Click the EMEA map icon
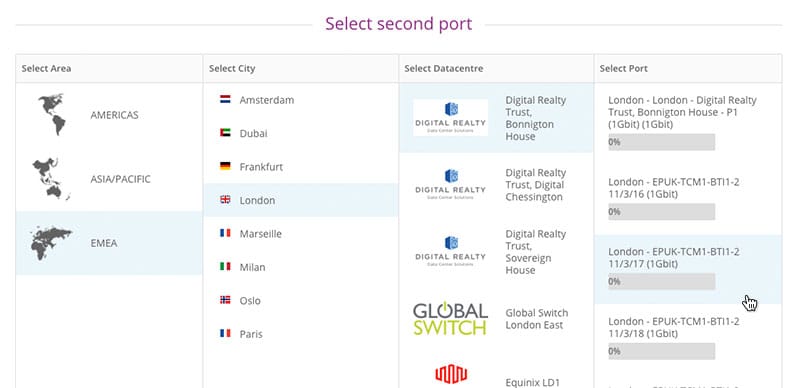Image resolution: width=800 pixels, height=388 pixels. point(51,244)
